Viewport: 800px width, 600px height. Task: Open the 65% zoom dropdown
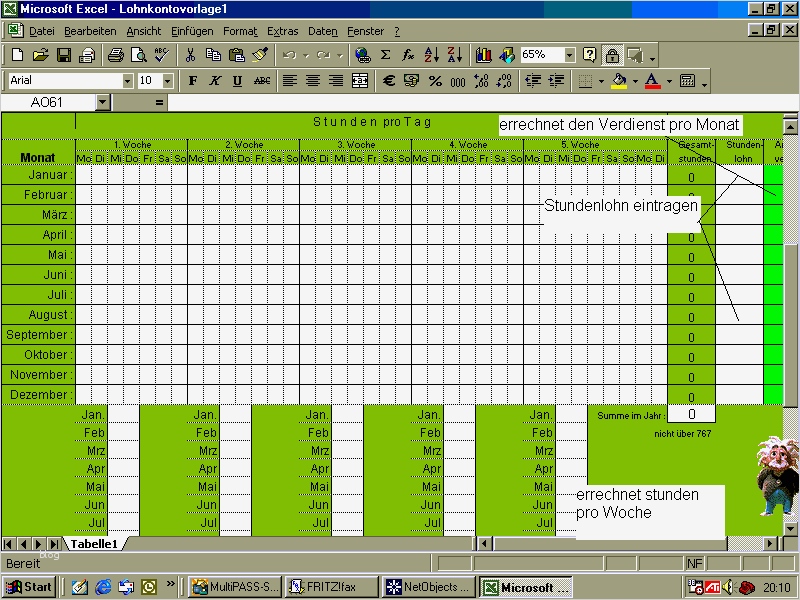[x=570, y=55]
